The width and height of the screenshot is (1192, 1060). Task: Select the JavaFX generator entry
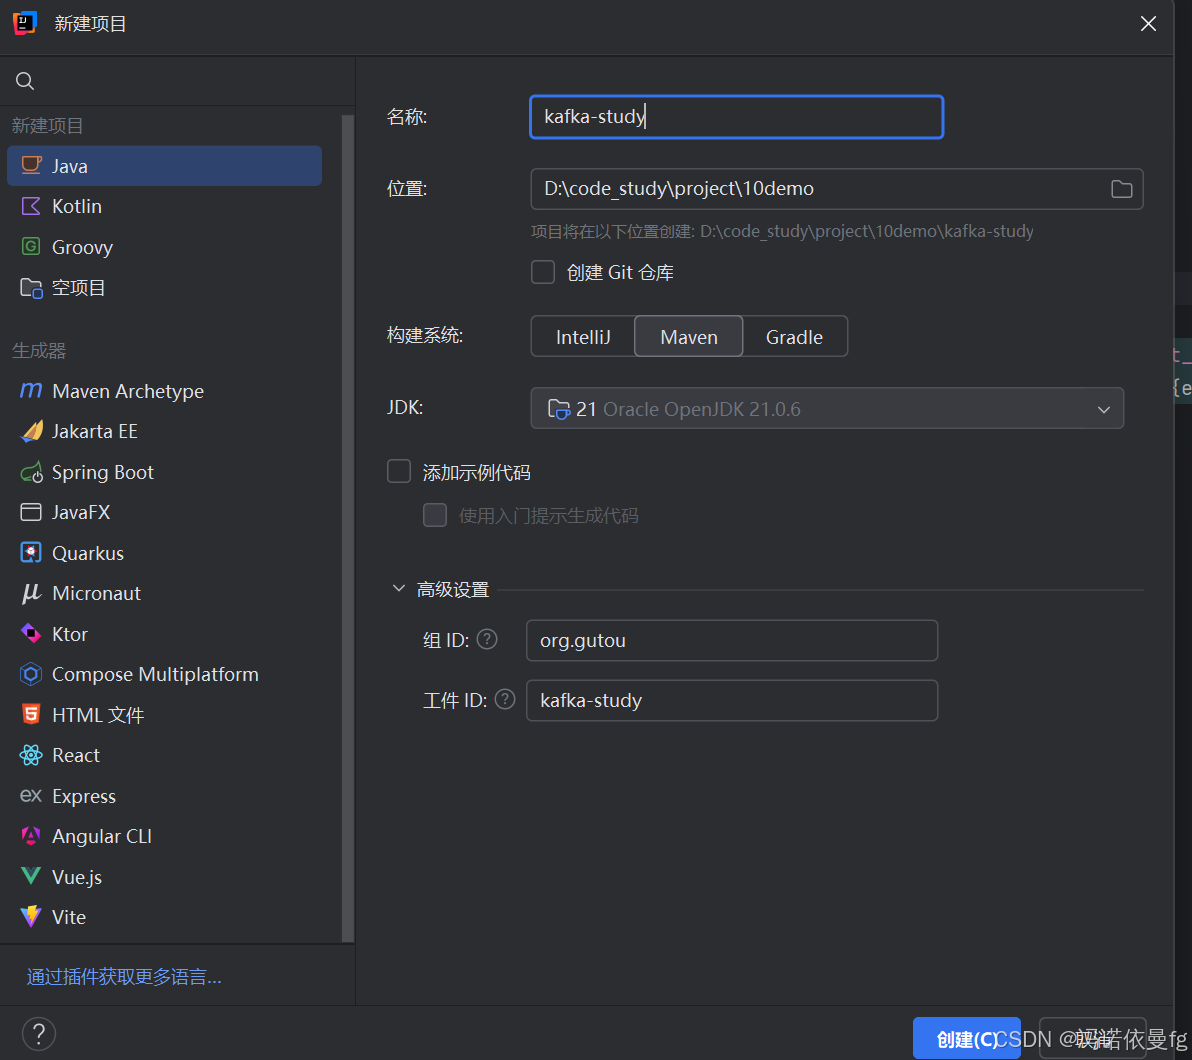tap(164, 513)
